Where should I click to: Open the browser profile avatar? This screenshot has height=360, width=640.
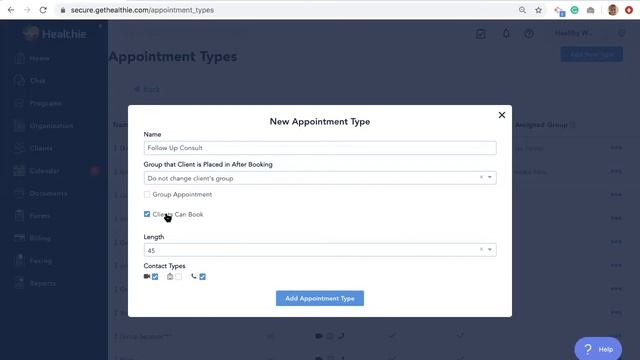pyautogui.click(x=613, y=10)
